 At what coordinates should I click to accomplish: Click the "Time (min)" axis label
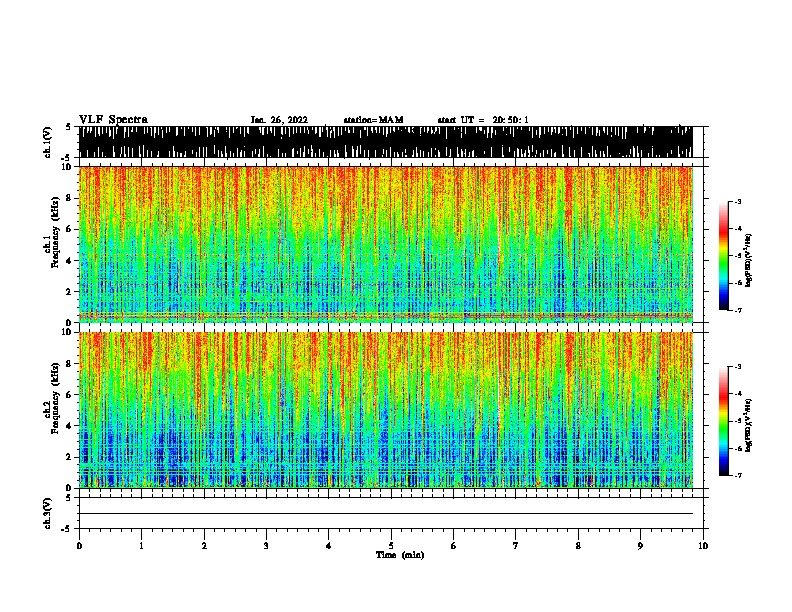[400, 555]
